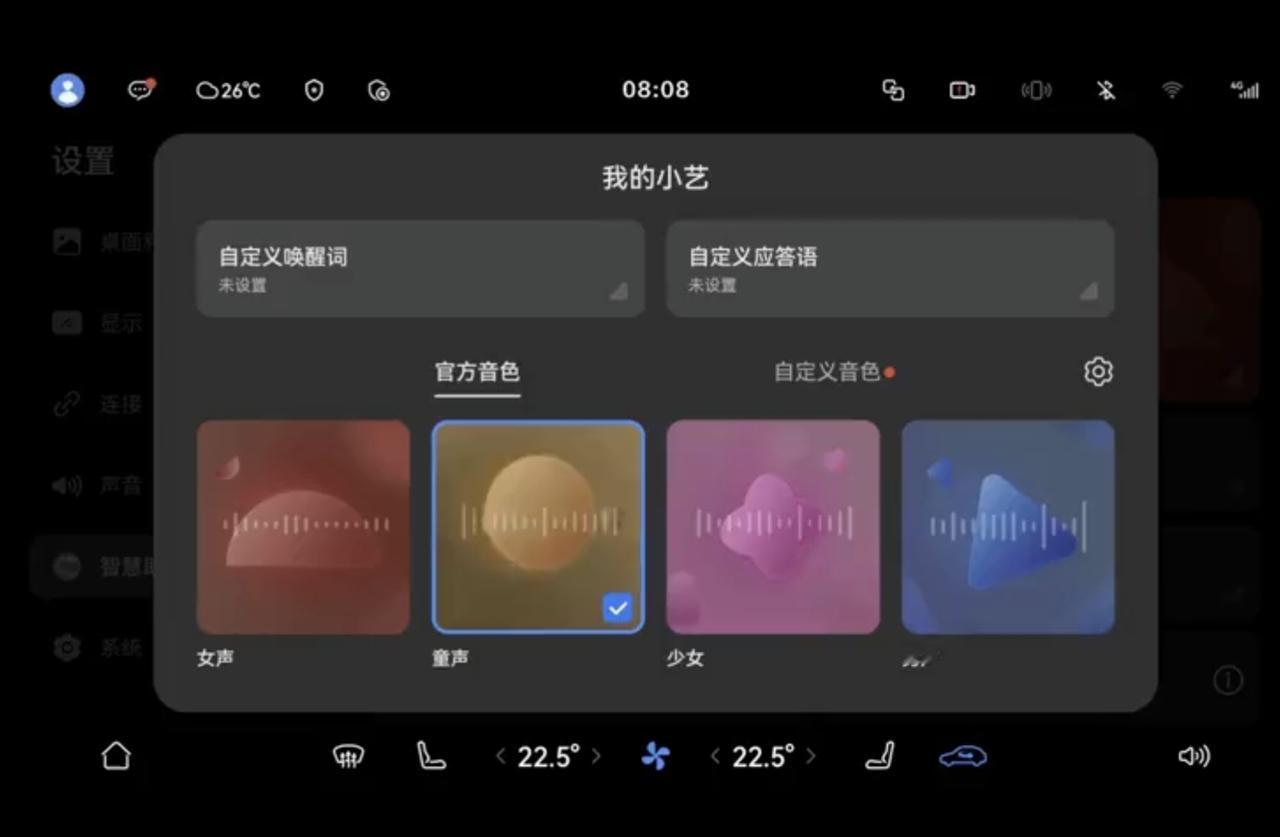The height and width of the screenshot is (837, 1280).
Task: Click the 声音 sound settings icon
Action: [66, 485]
